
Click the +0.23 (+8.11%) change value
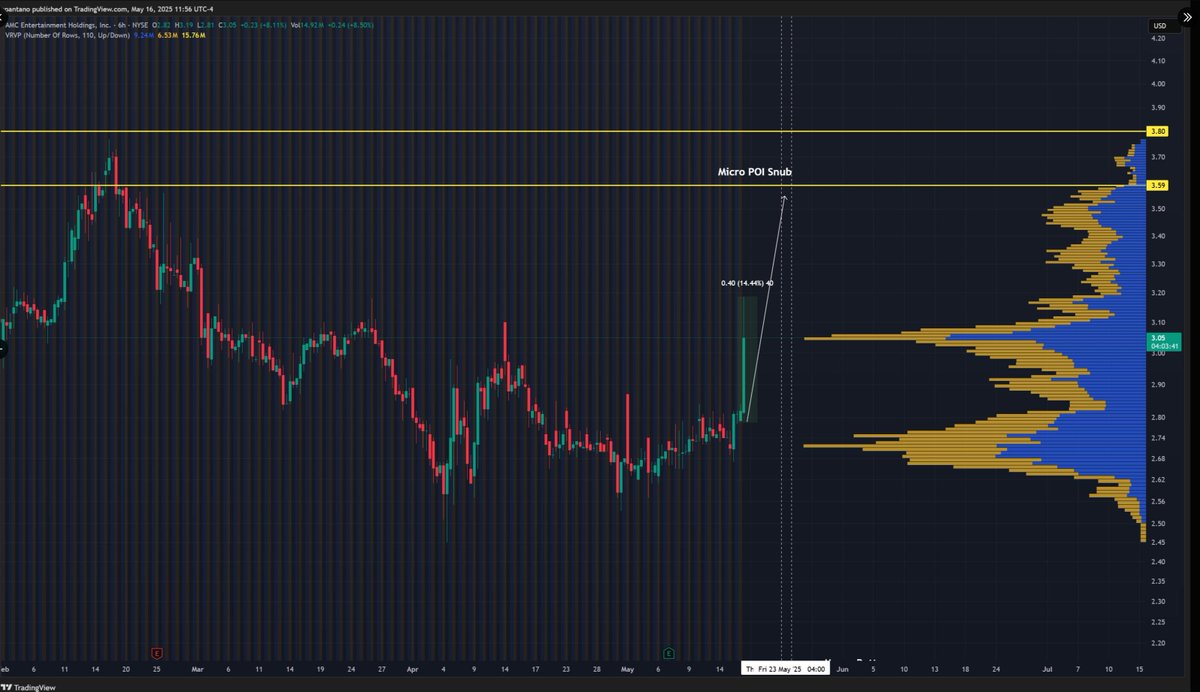(x=263, y=25)
